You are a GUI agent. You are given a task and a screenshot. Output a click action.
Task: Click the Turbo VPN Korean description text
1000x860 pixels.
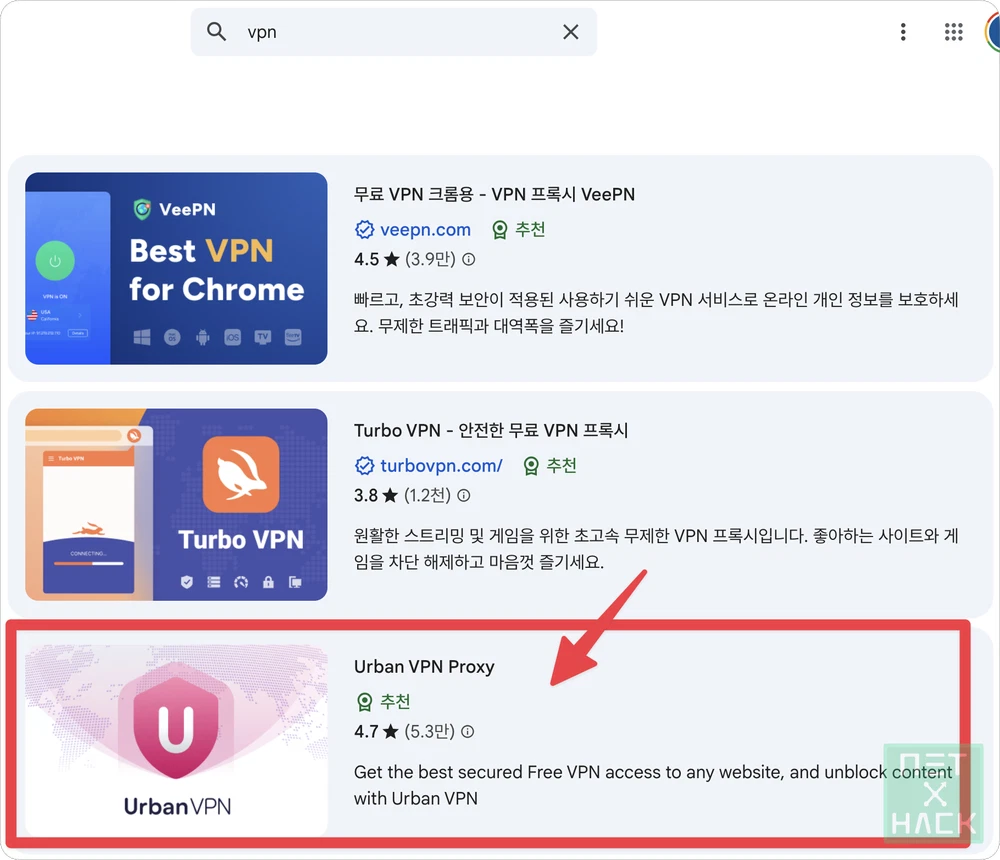(656, 549)
